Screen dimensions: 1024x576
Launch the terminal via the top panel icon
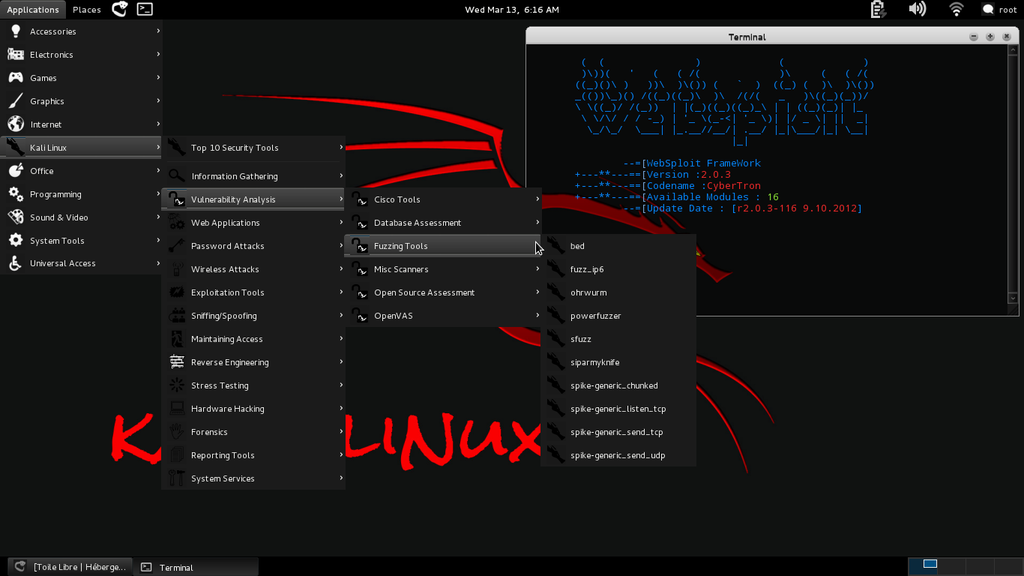[x=144, y=10]
